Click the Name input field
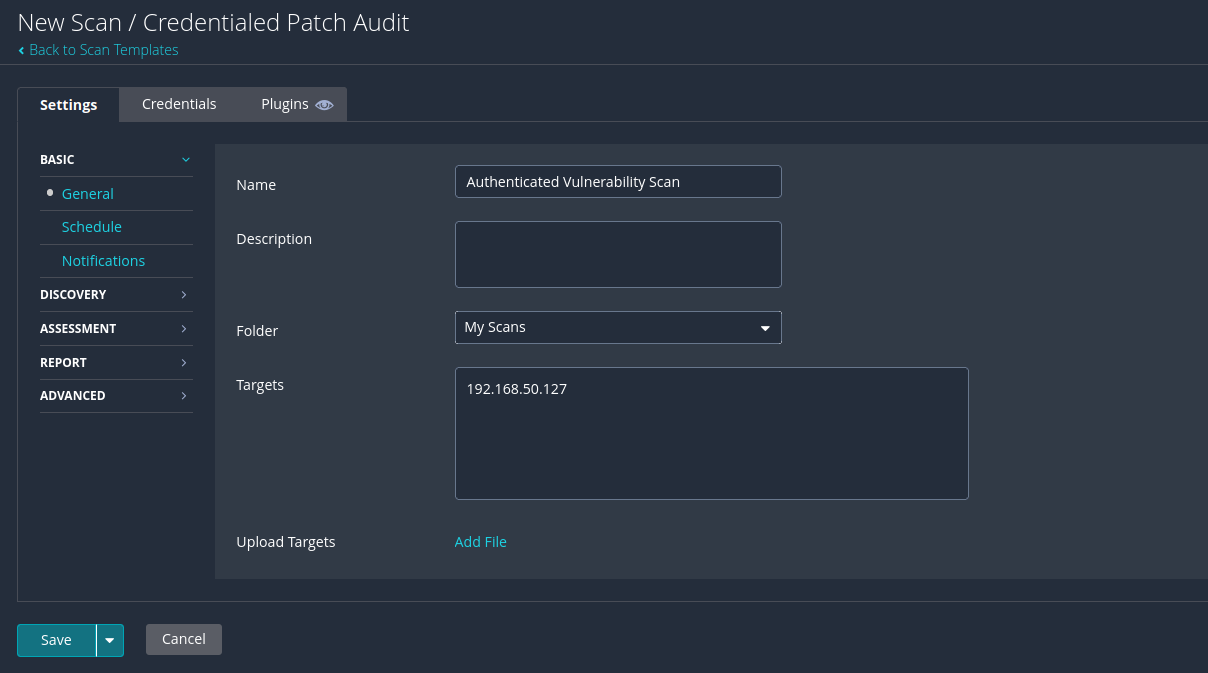This screenshot has height=673, width=1208. (x=617, y=182)
